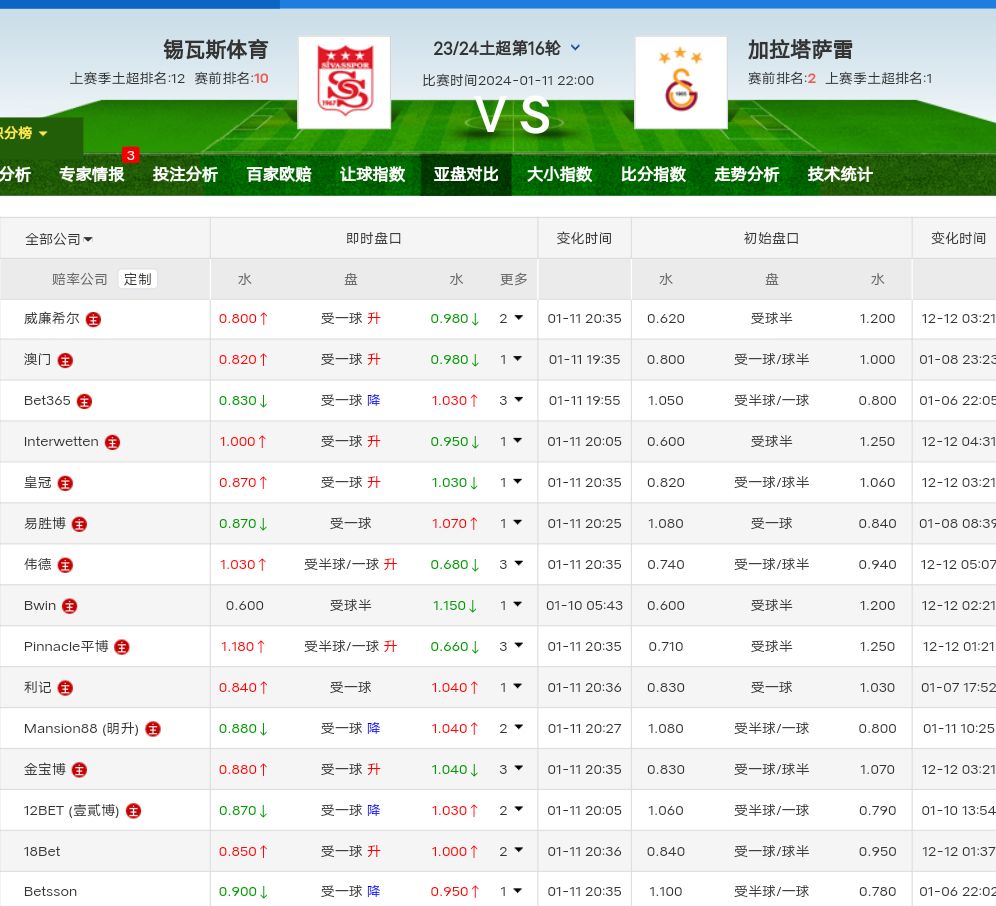Expand the 23/24土超第16轮 round selector
Viewport: 996px width, 906px height.
(x=575, y=48)
